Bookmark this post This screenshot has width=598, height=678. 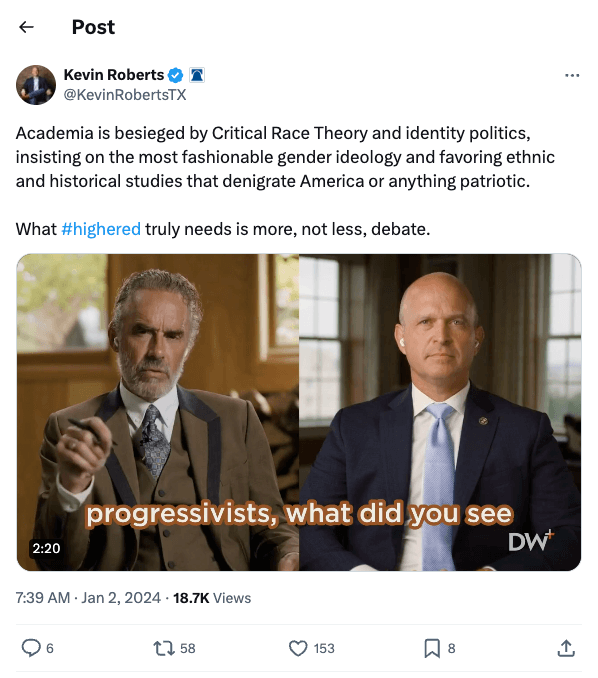click(x=432, y=648)
